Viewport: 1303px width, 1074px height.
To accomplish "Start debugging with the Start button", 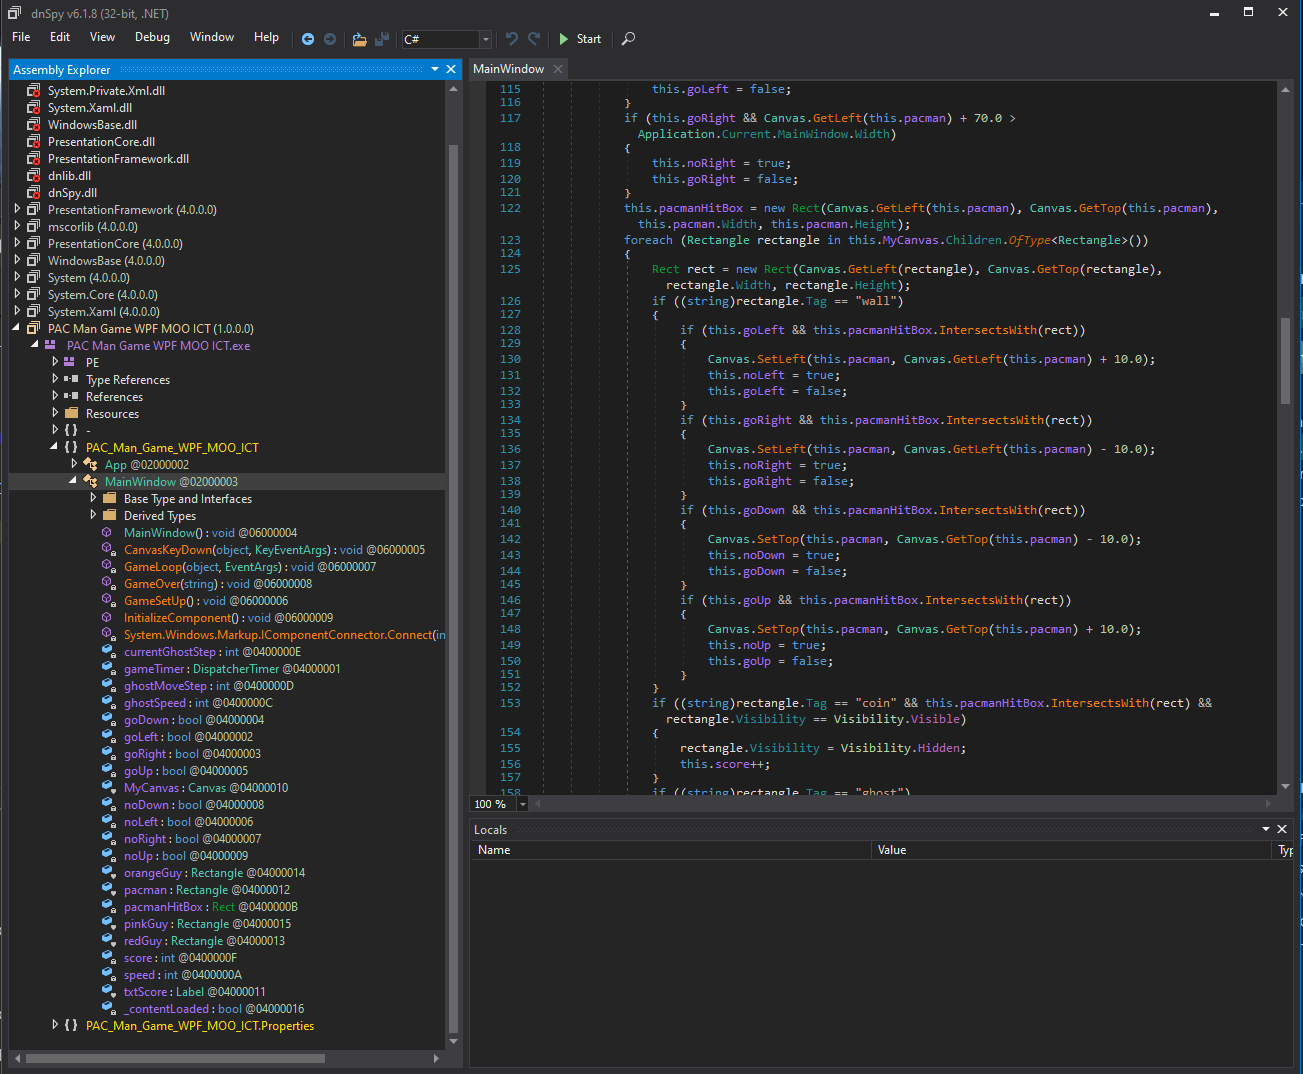I will [580, 39].
